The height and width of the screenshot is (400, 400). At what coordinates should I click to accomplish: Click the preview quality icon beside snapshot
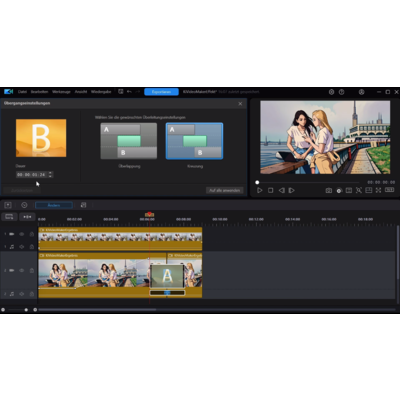point(339,191)
